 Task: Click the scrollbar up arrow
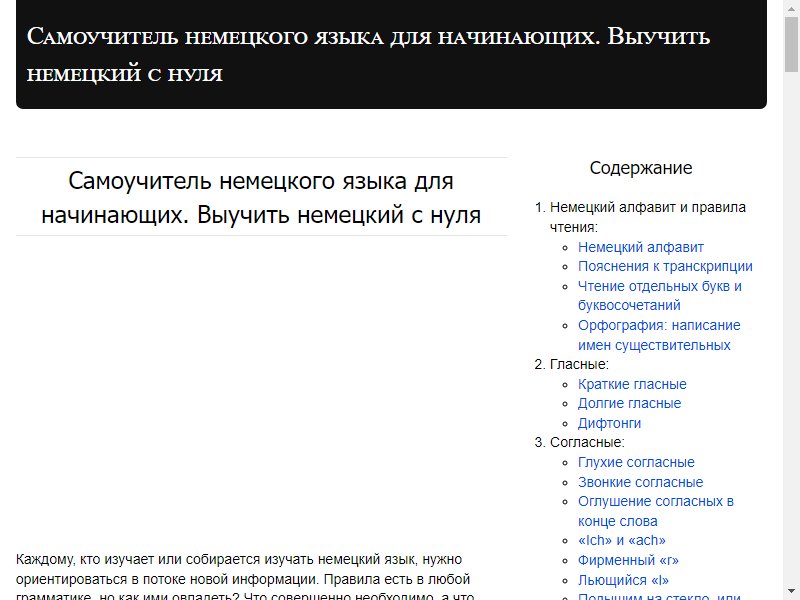791,7
